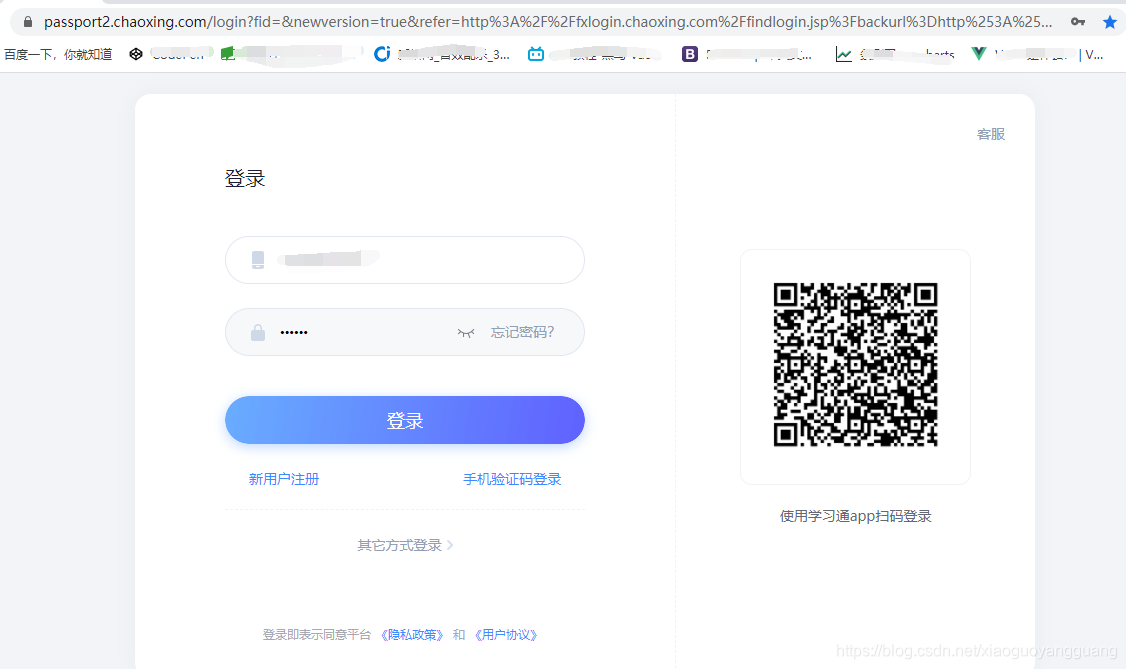Click the URL address bar text
The width and height of the screenshot is (1126, 669).
[548, 22]
